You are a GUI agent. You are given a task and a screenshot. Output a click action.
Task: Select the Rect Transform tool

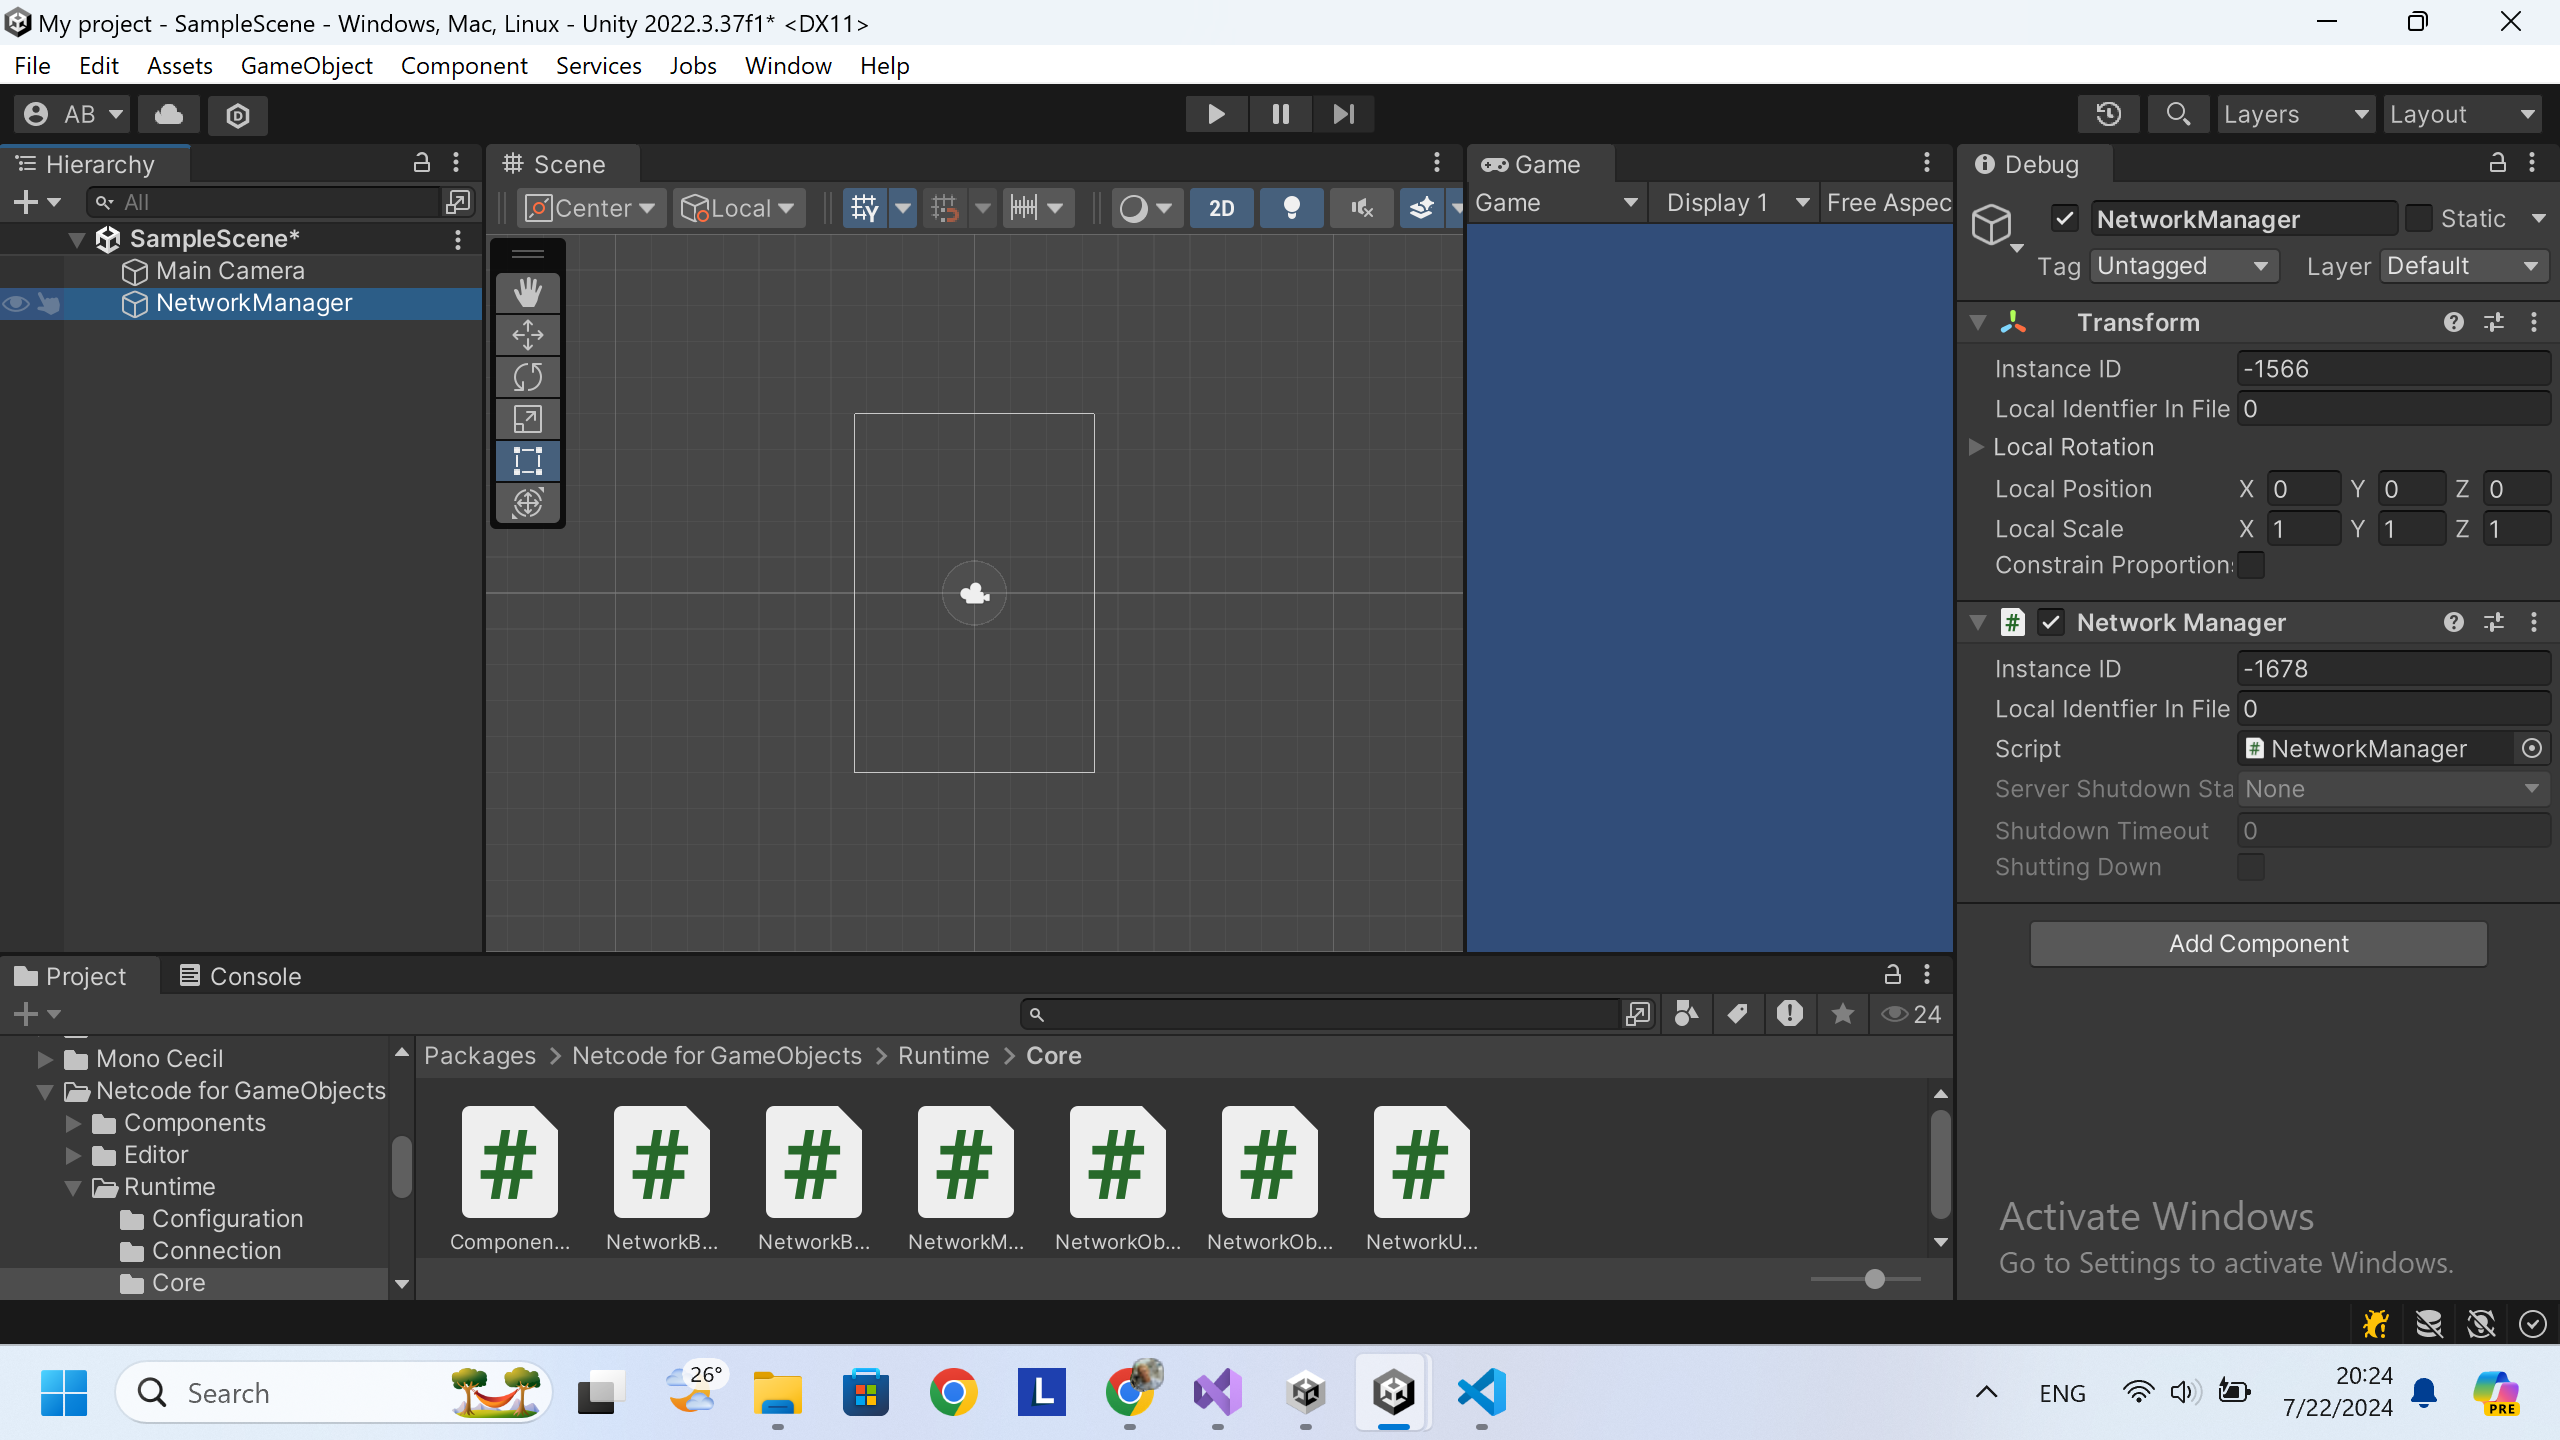[527, 461]
